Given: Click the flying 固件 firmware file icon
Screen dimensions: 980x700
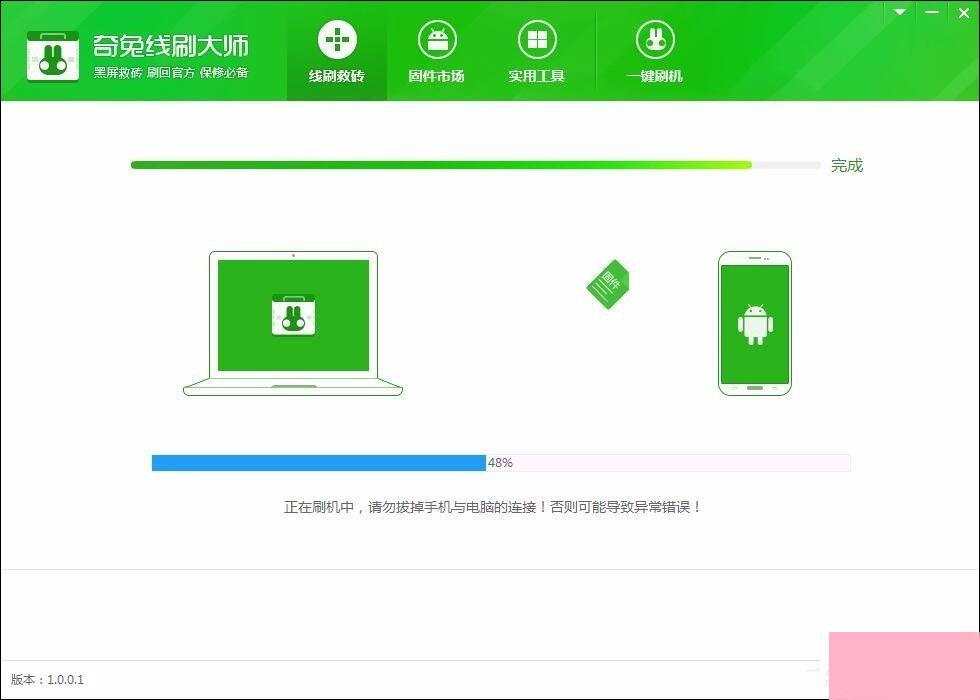Looking at the screenshot, I should [x=608, y=284].
